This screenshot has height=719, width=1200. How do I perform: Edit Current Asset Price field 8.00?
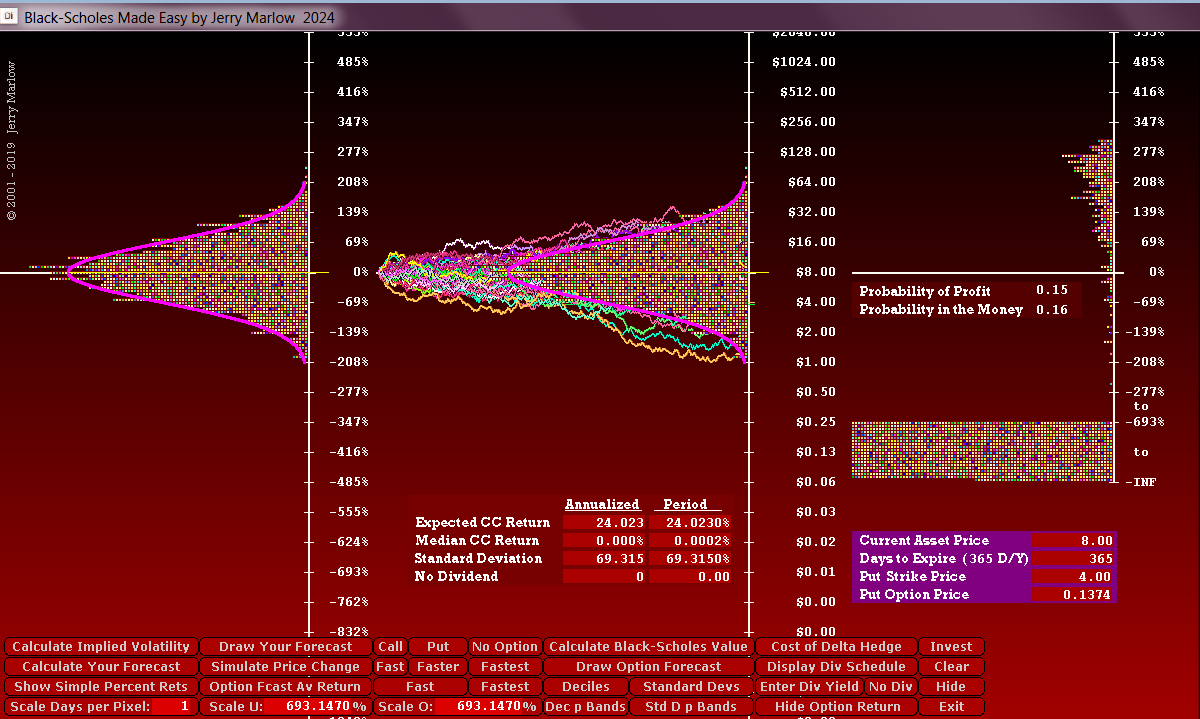[1073, 541]
